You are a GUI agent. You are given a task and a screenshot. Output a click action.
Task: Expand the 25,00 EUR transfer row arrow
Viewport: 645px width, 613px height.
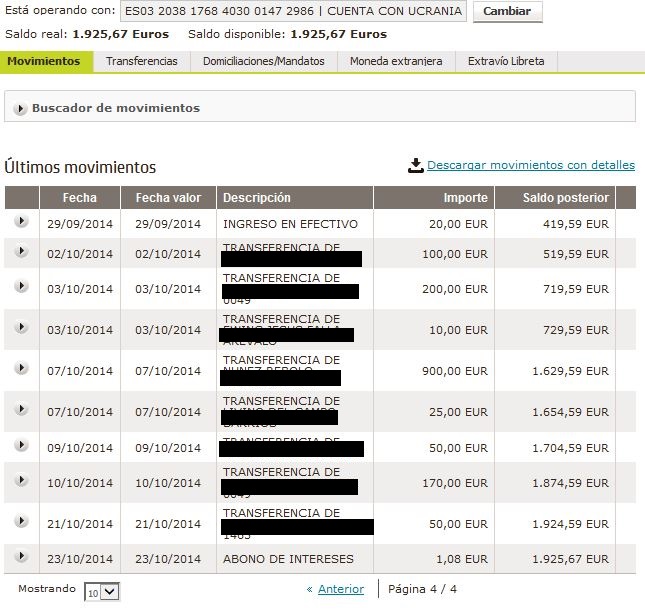click(21, 409)
